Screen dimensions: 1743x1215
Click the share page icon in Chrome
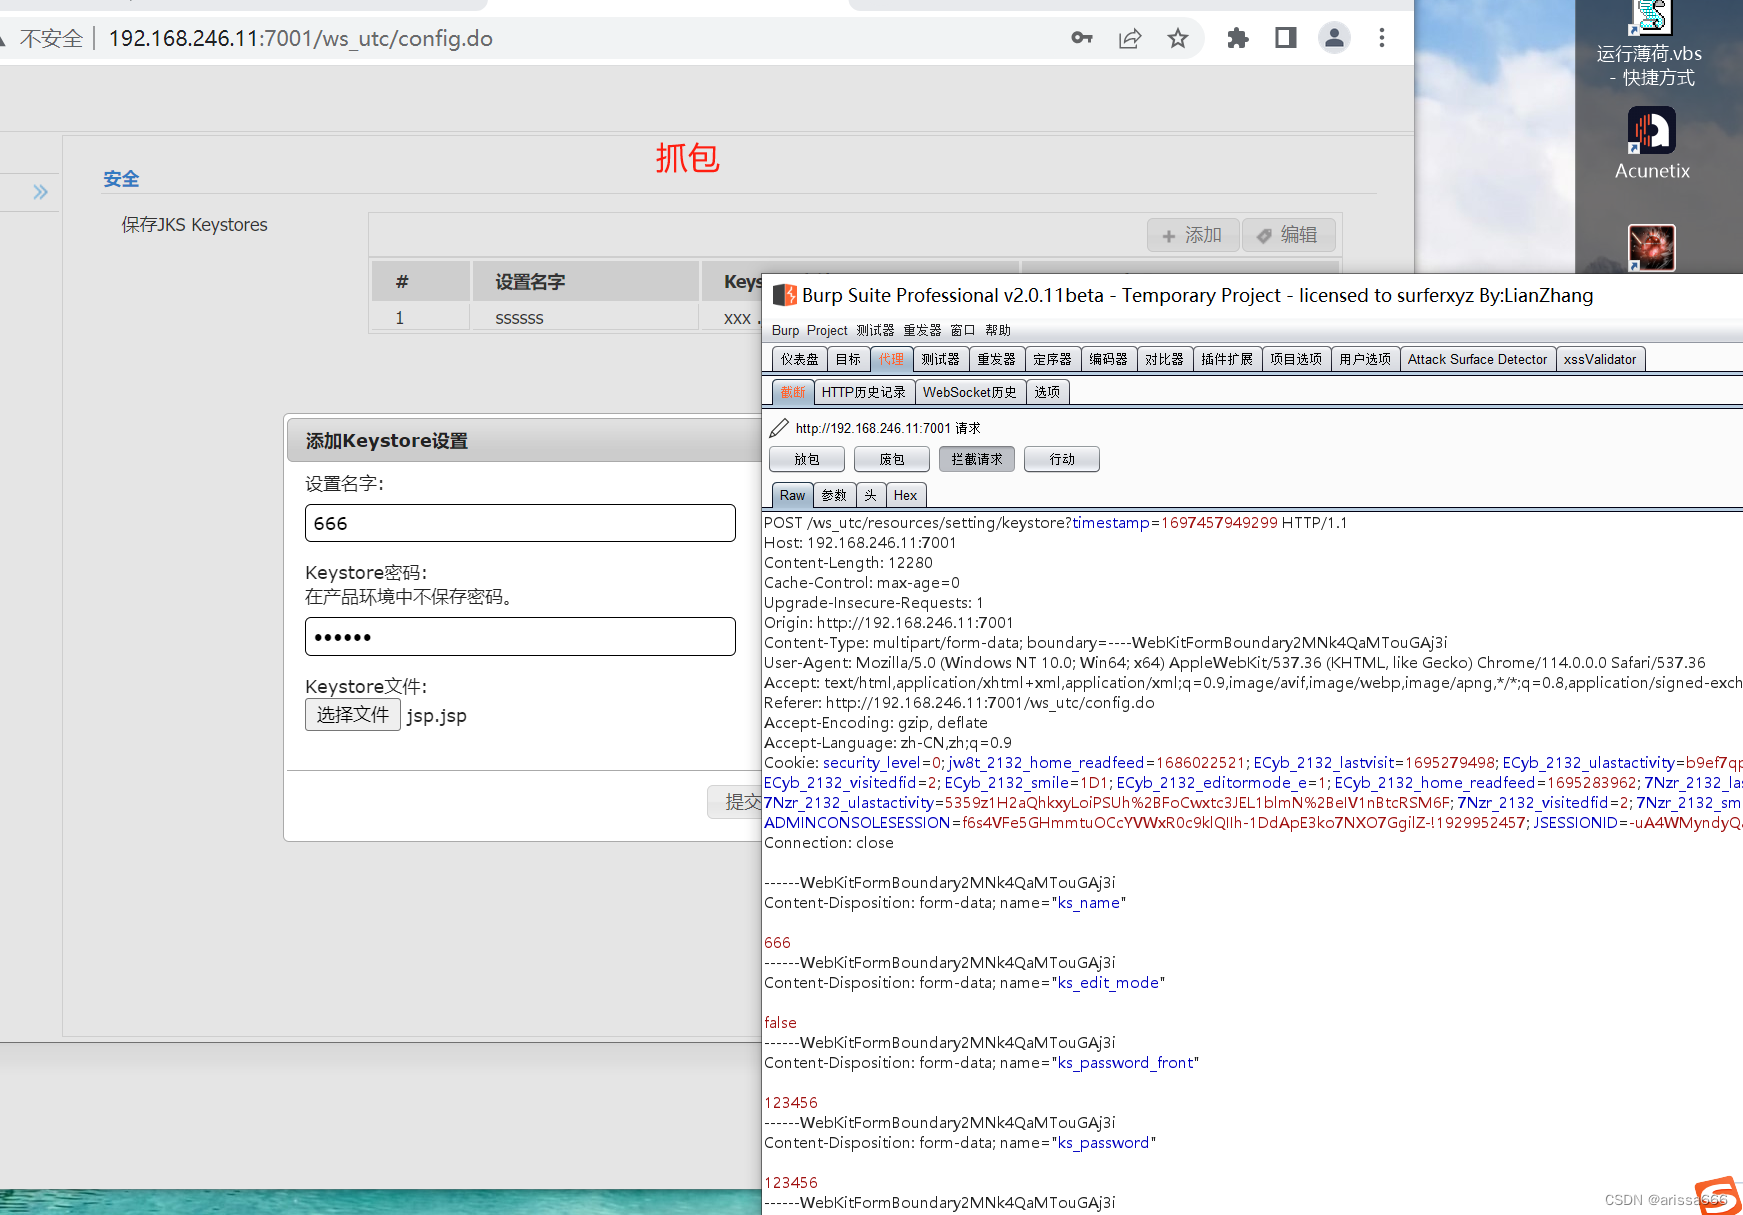click(x=1130, y=38)
